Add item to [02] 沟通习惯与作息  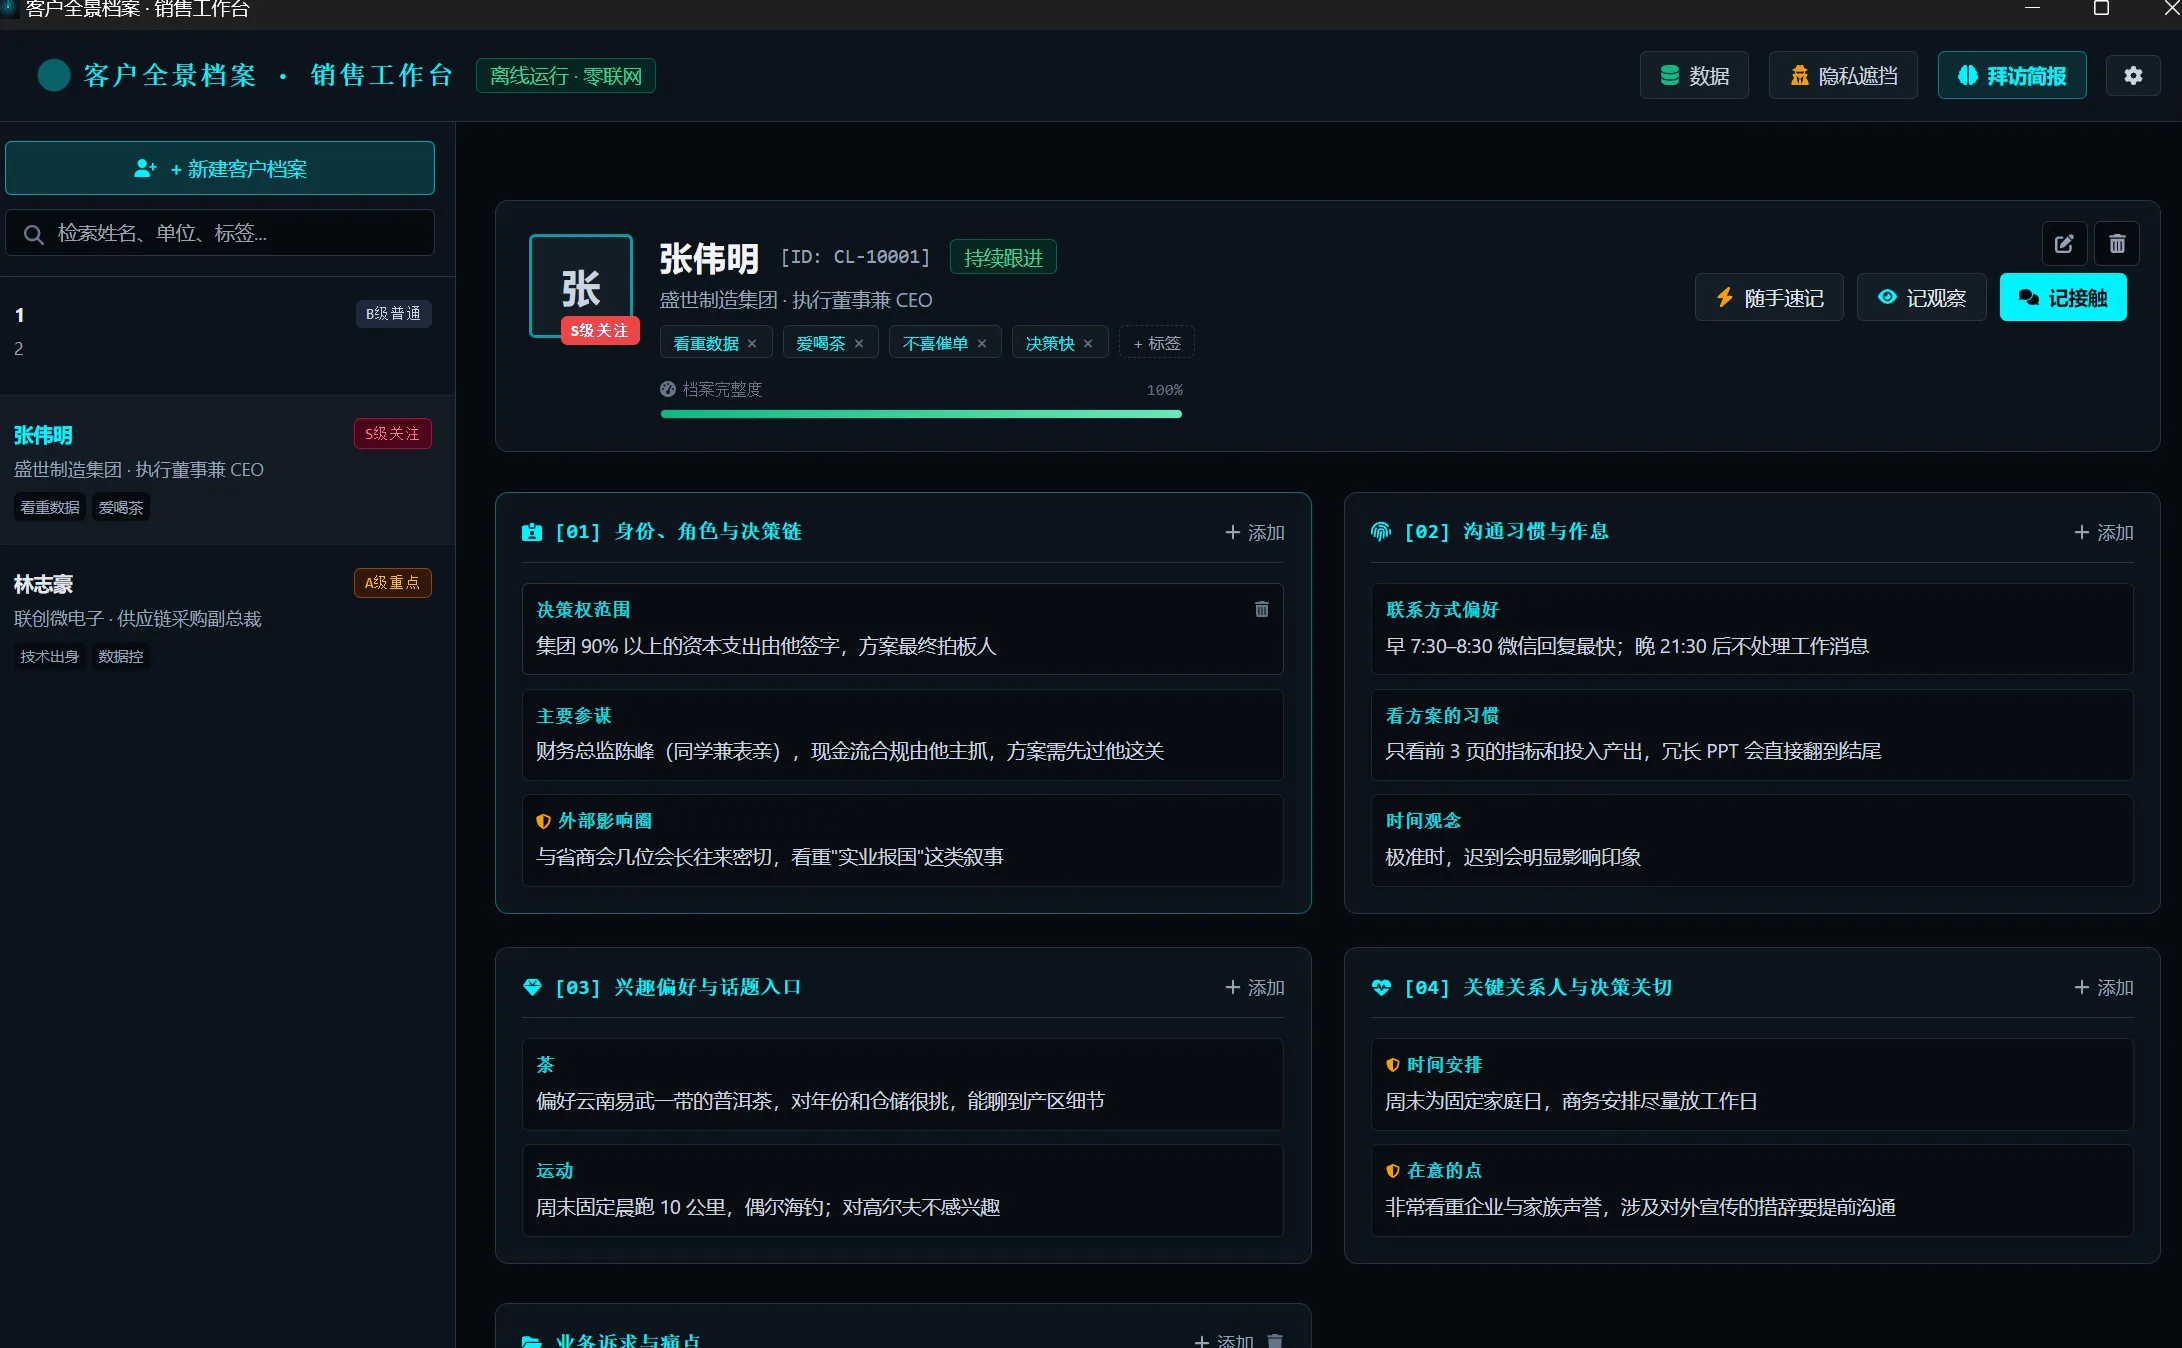(x=2103, y=532)
